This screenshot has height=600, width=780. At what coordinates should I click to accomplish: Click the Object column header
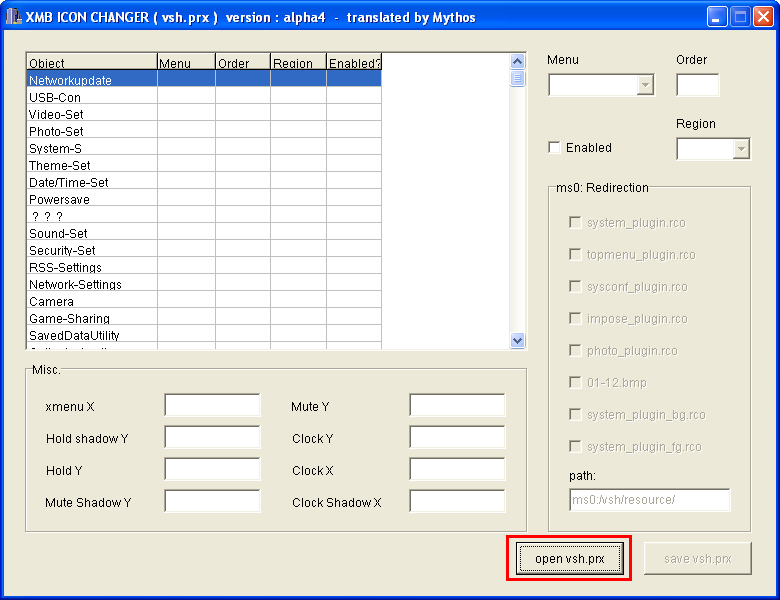pyautogui.click(x=92, y=61)
